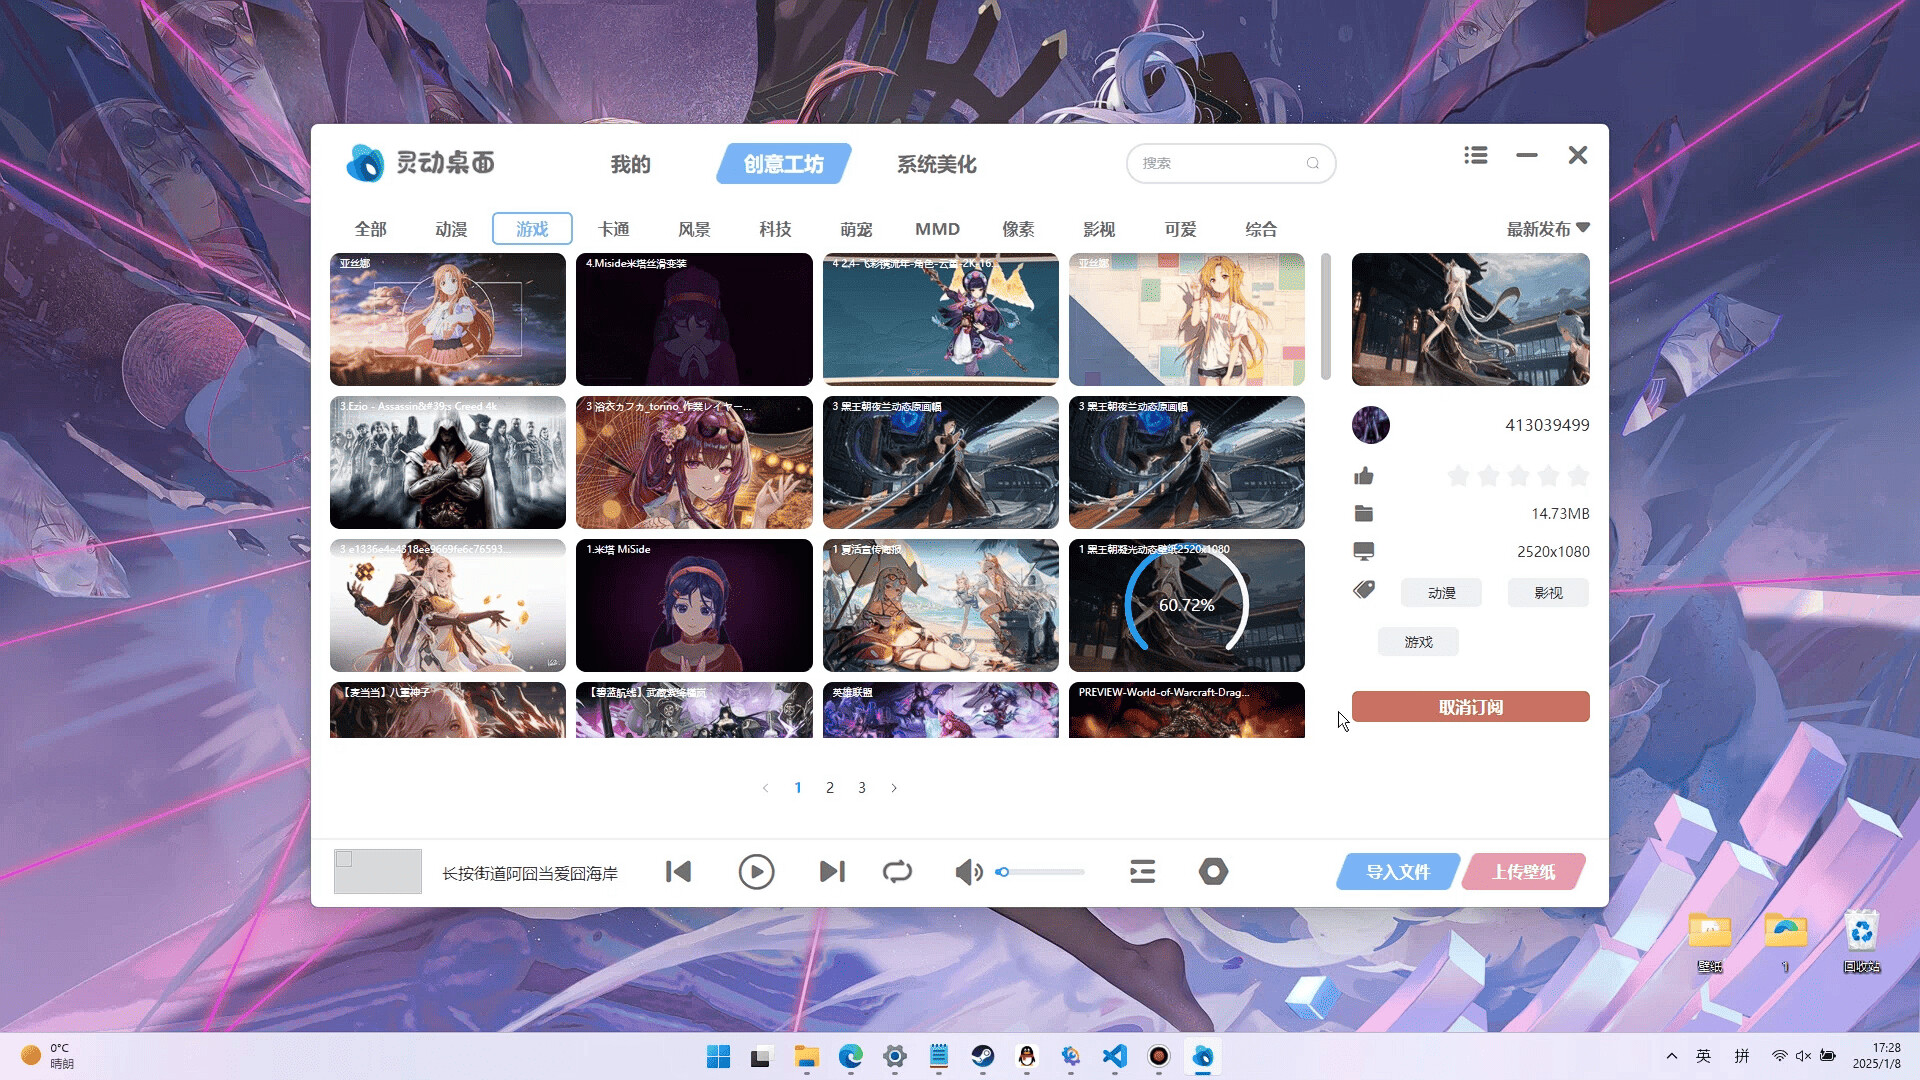Image resolution: width=1920 pixels, height=1080 pixels.
Task: Toggle loop playback mode
Action: [x=897, y=872]
